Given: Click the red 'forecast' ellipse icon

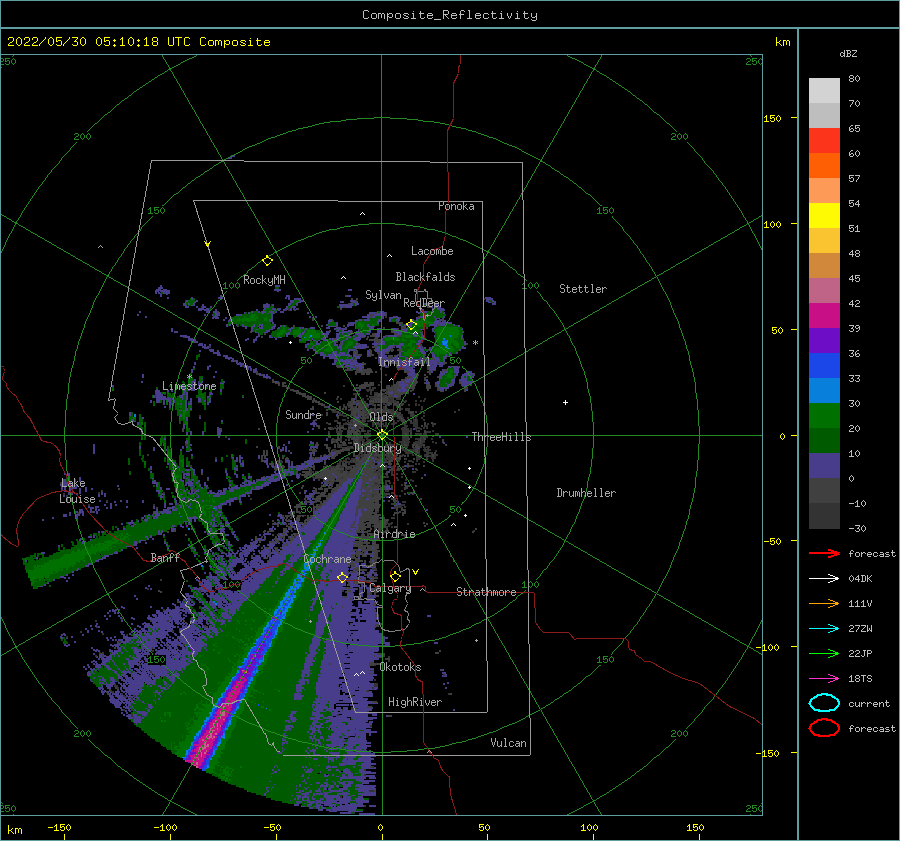Looking at the screenshot, I should coord(824,728).
